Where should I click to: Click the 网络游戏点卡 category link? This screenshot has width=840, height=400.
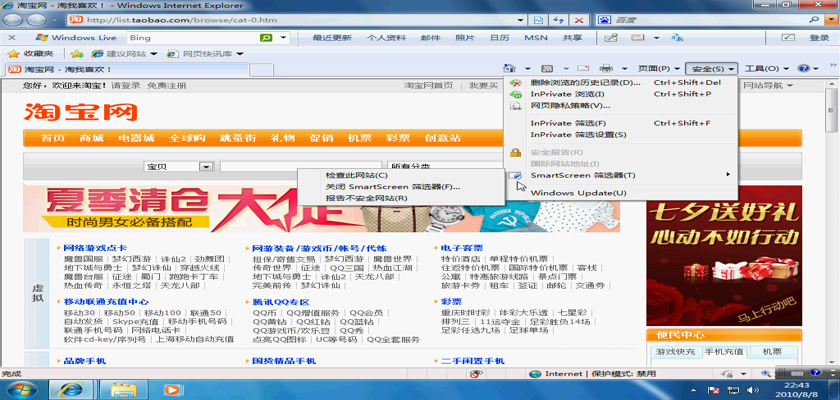95,247
